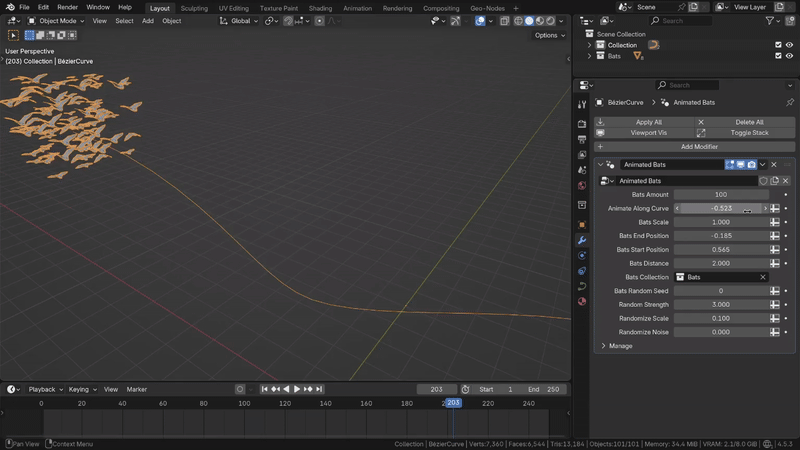The image size is (800, 450).
Task: Switch to the Sculpting workspace tab
Action: click(195, 8)
